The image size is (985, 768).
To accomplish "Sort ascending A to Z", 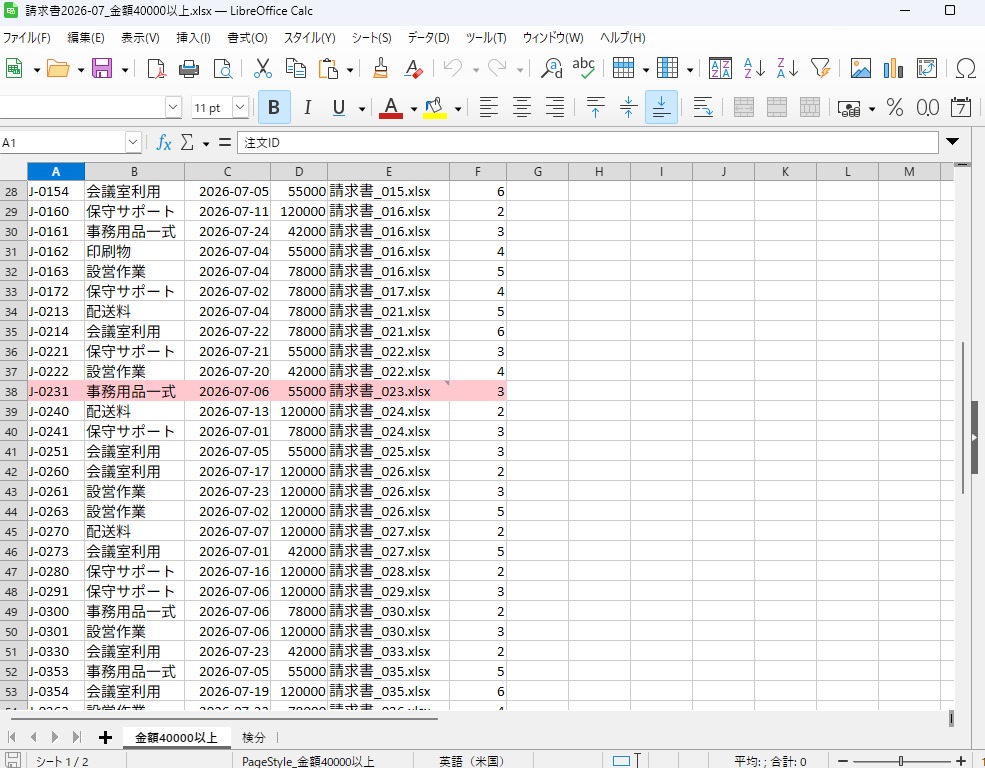I will tap(754, 68).
